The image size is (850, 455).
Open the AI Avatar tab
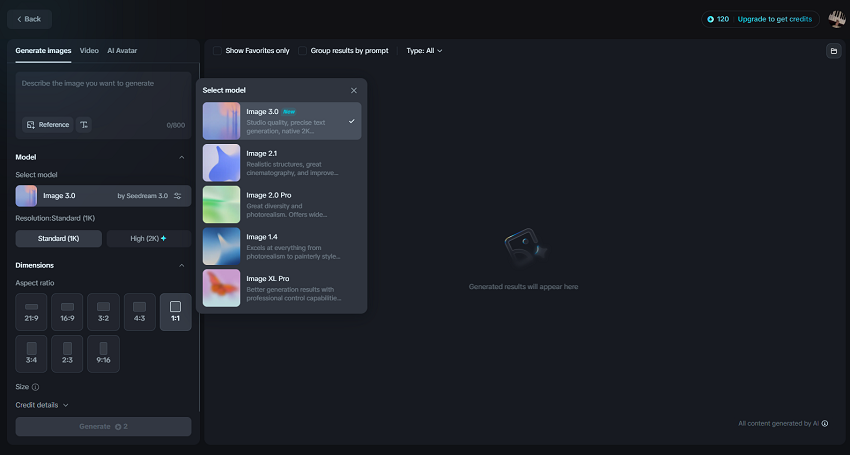(122, 50)
